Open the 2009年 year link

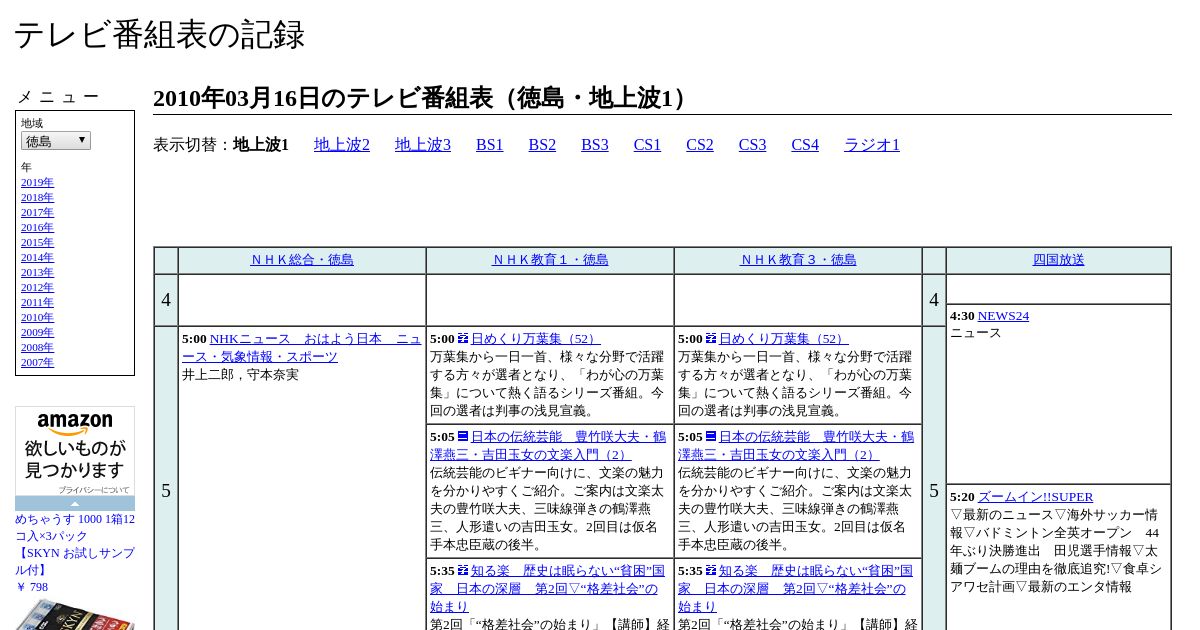[x=37, y=333]
